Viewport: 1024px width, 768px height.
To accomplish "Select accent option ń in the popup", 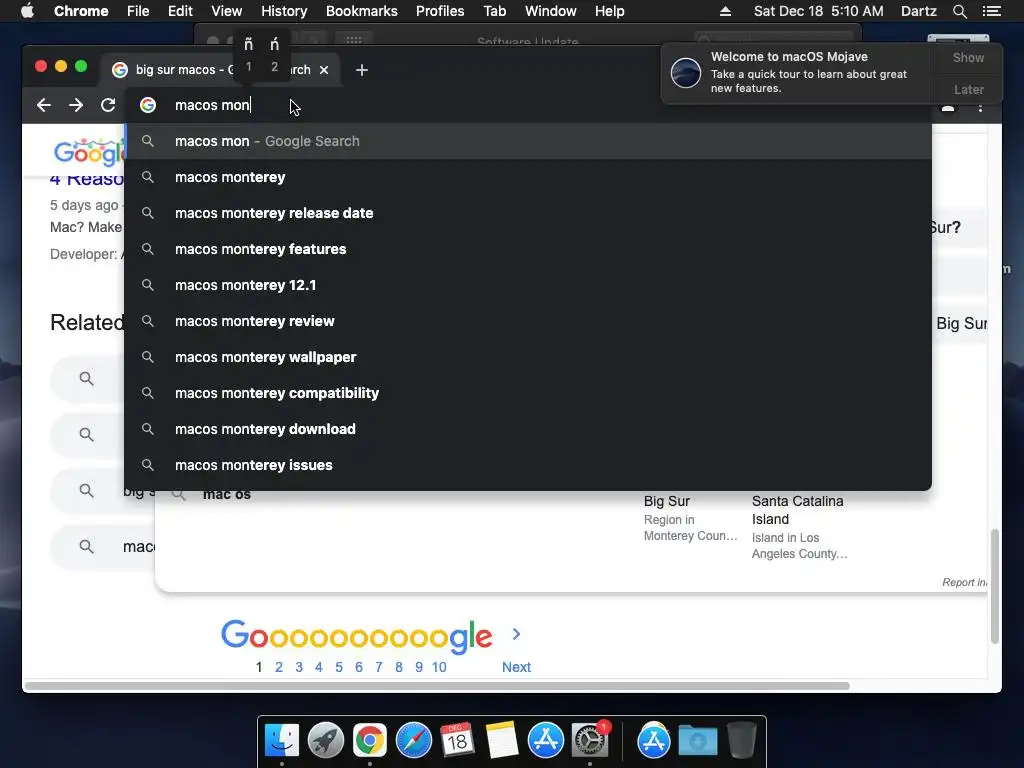I will 274,54.
